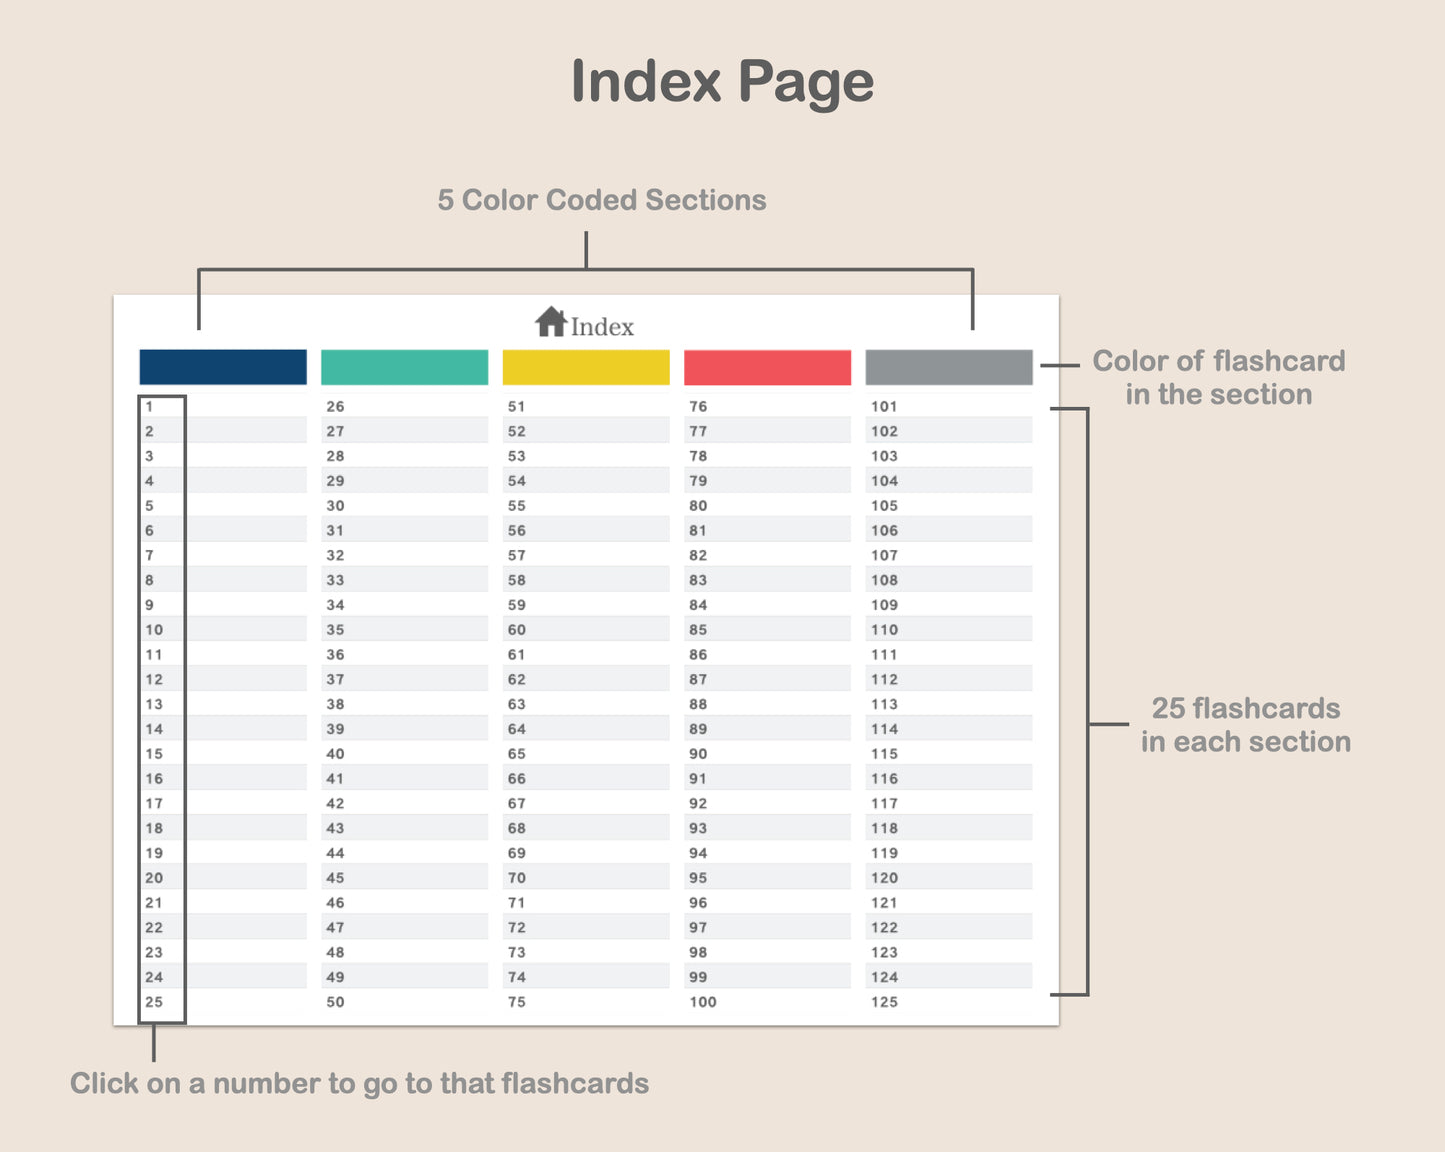Go to flashcard 125
Image resolution: width=1445 pixels, height=1152 pixels.
884,1002
